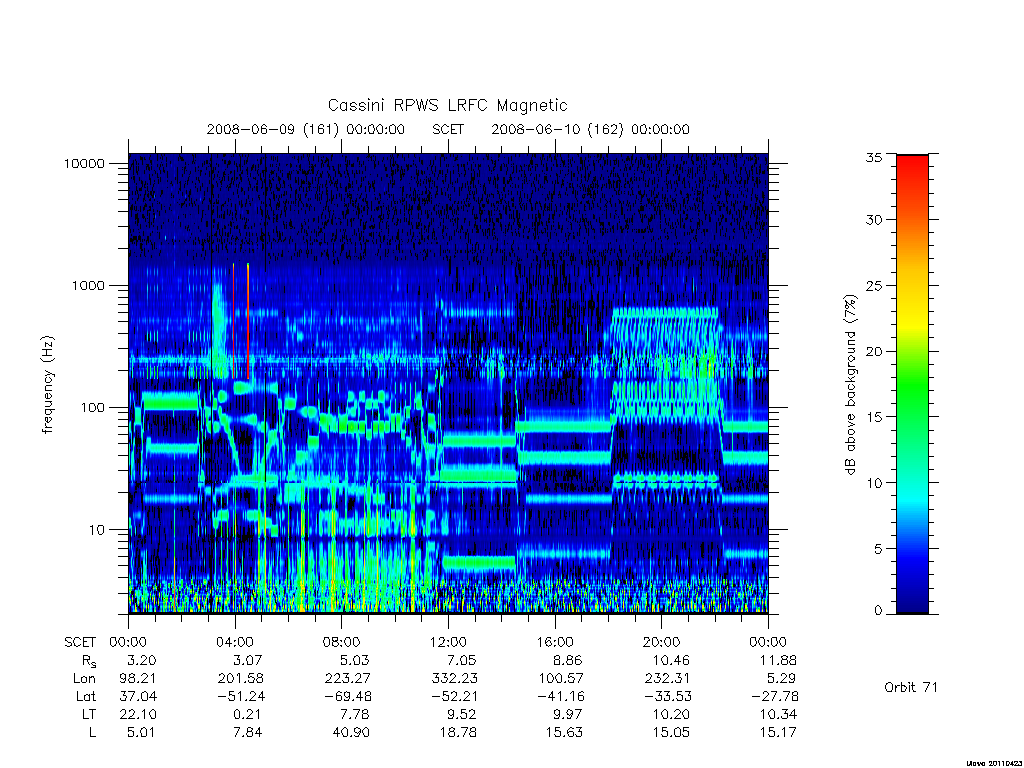Image resolution: width=1024 pixels, height=768 pixels.
Task: Click the color bar tick label 5
Action: (x=878, y=549)
